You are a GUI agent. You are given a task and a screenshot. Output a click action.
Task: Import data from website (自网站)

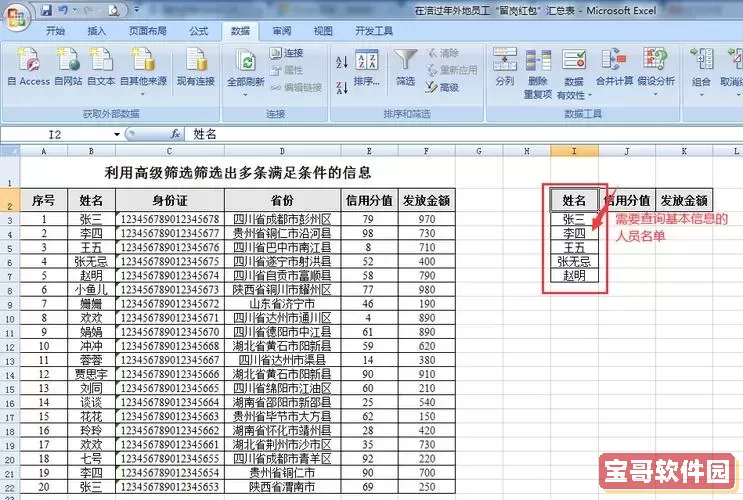coord(68,67)
